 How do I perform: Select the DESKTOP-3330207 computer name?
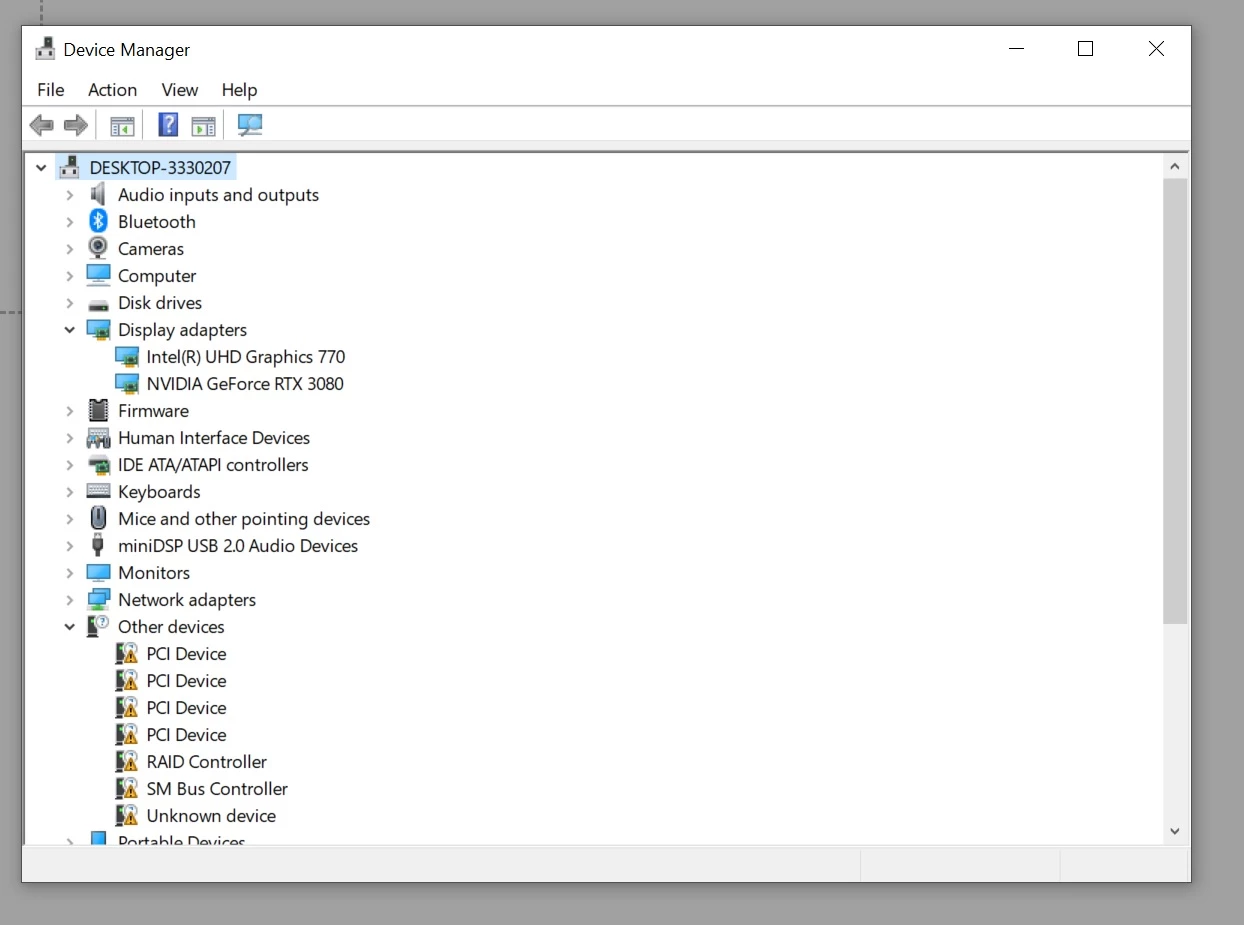(160, 167)
